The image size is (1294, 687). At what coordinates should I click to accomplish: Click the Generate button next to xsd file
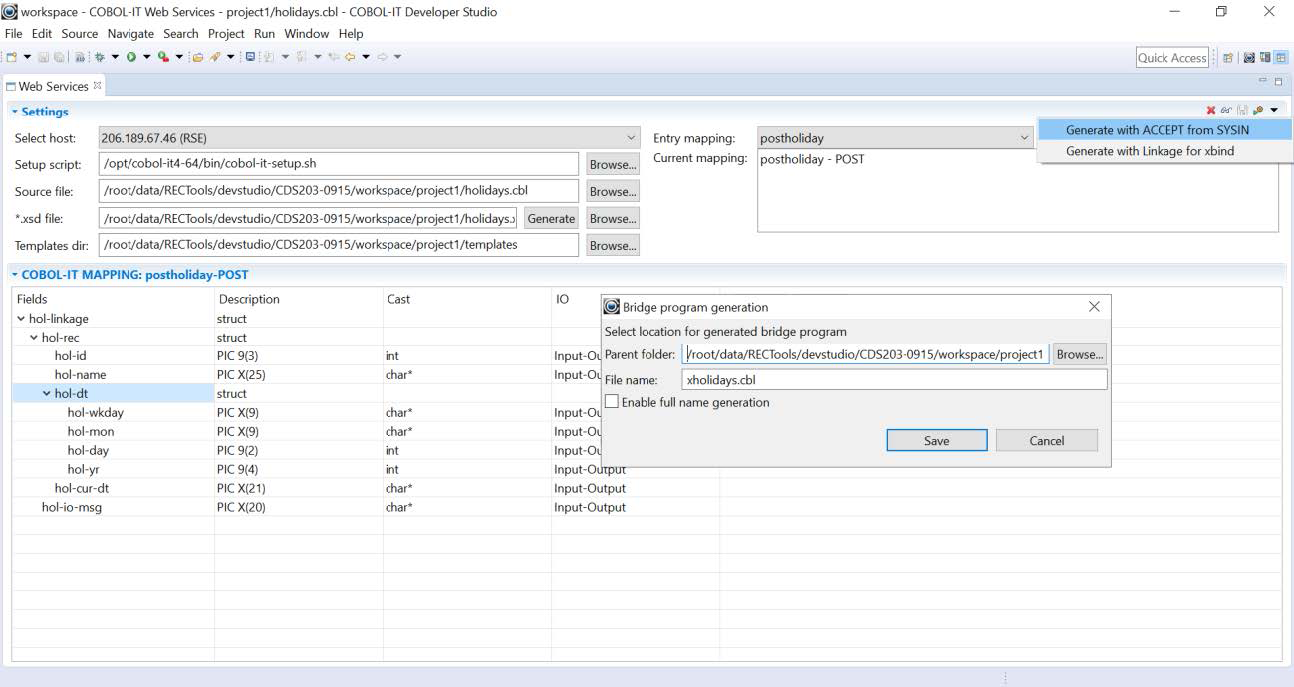[x=551, y=218]
